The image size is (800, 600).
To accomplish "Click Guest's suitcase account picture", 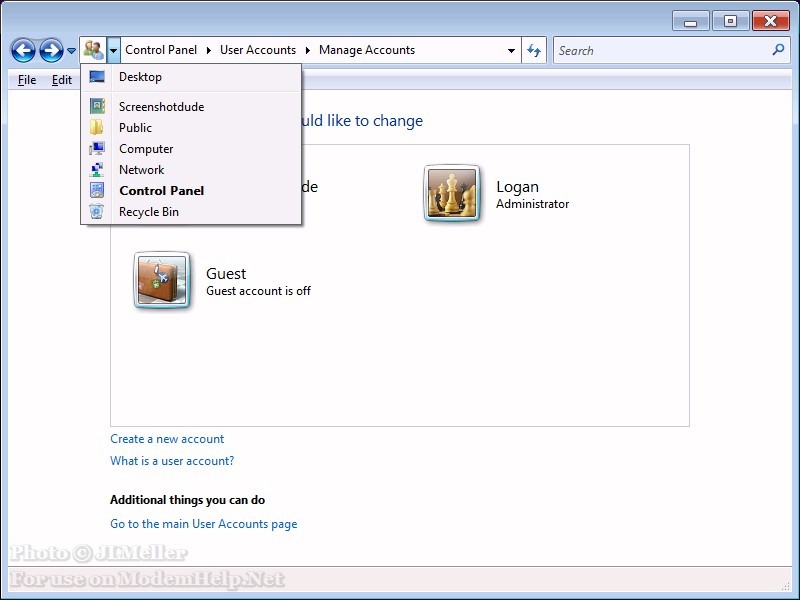I will pyautogui.click(x=162, y=280).
